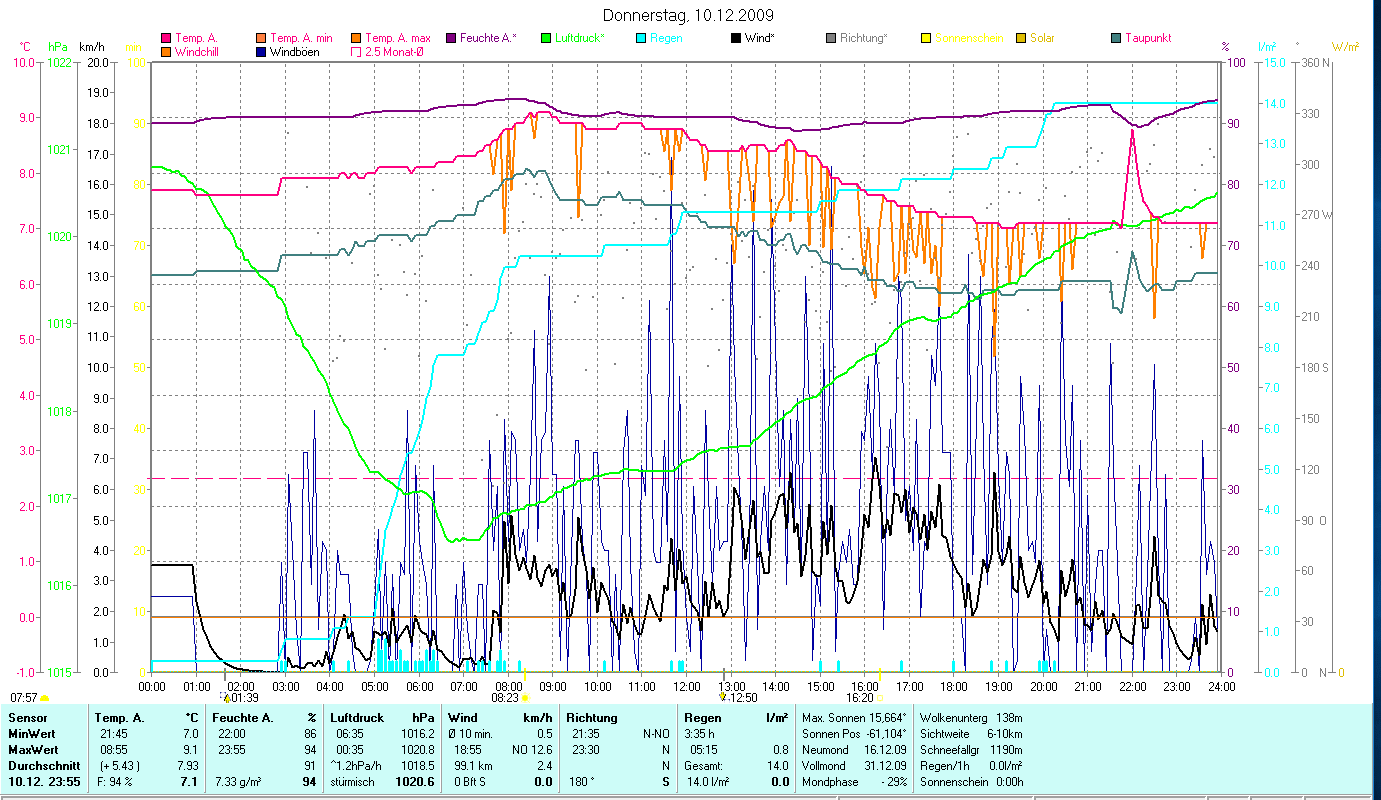The width and height of the screenshot is (1381, 800).
Task: Click the moon marker at 12:50
Action: coord(723,697)
